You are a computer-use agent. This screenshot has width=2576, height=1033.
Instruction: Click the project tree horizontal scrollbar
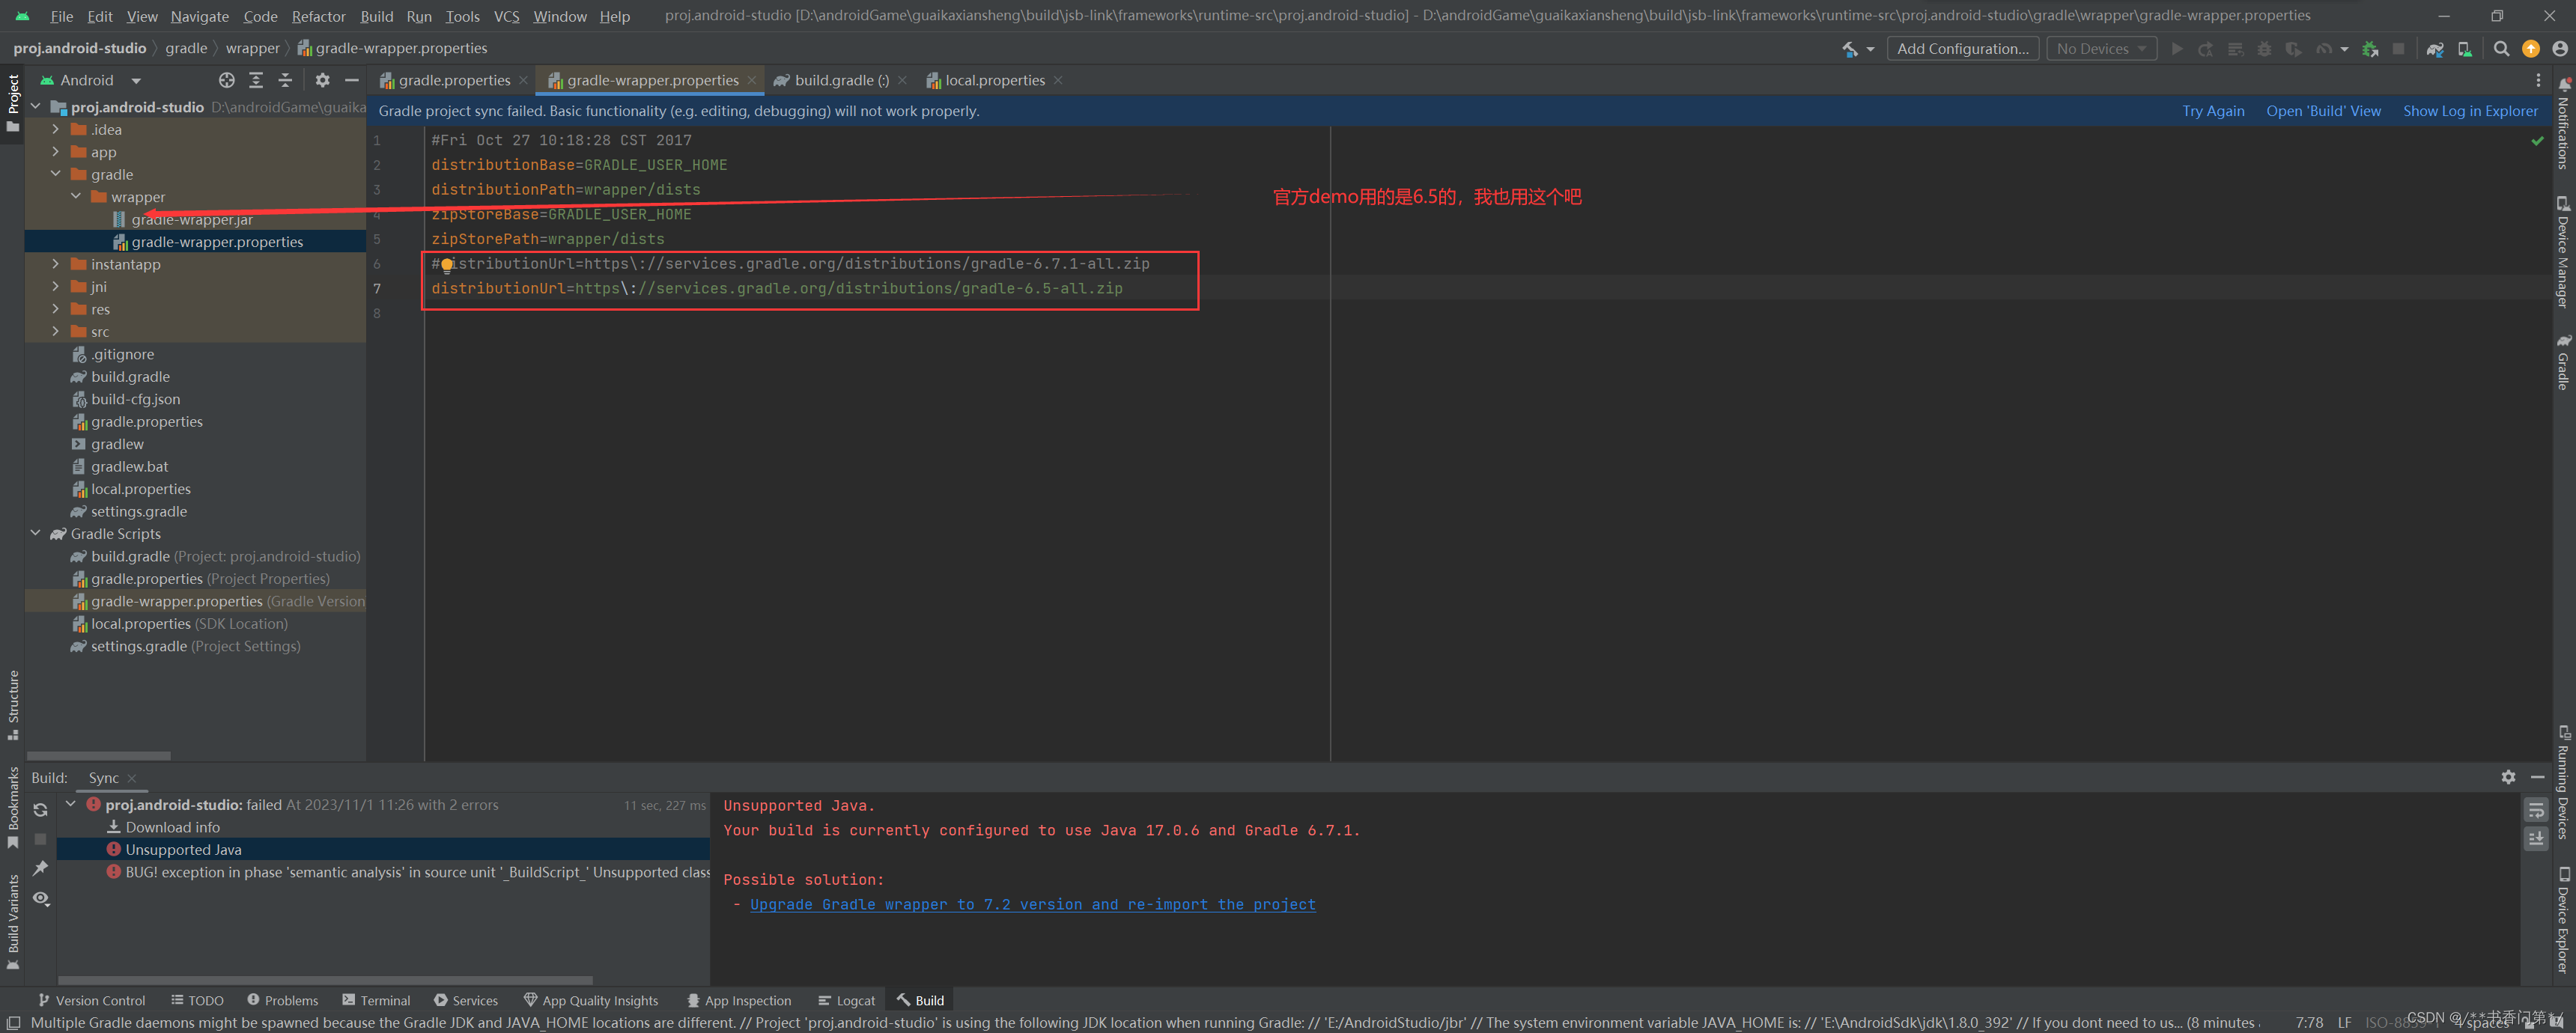pos(98,756)
